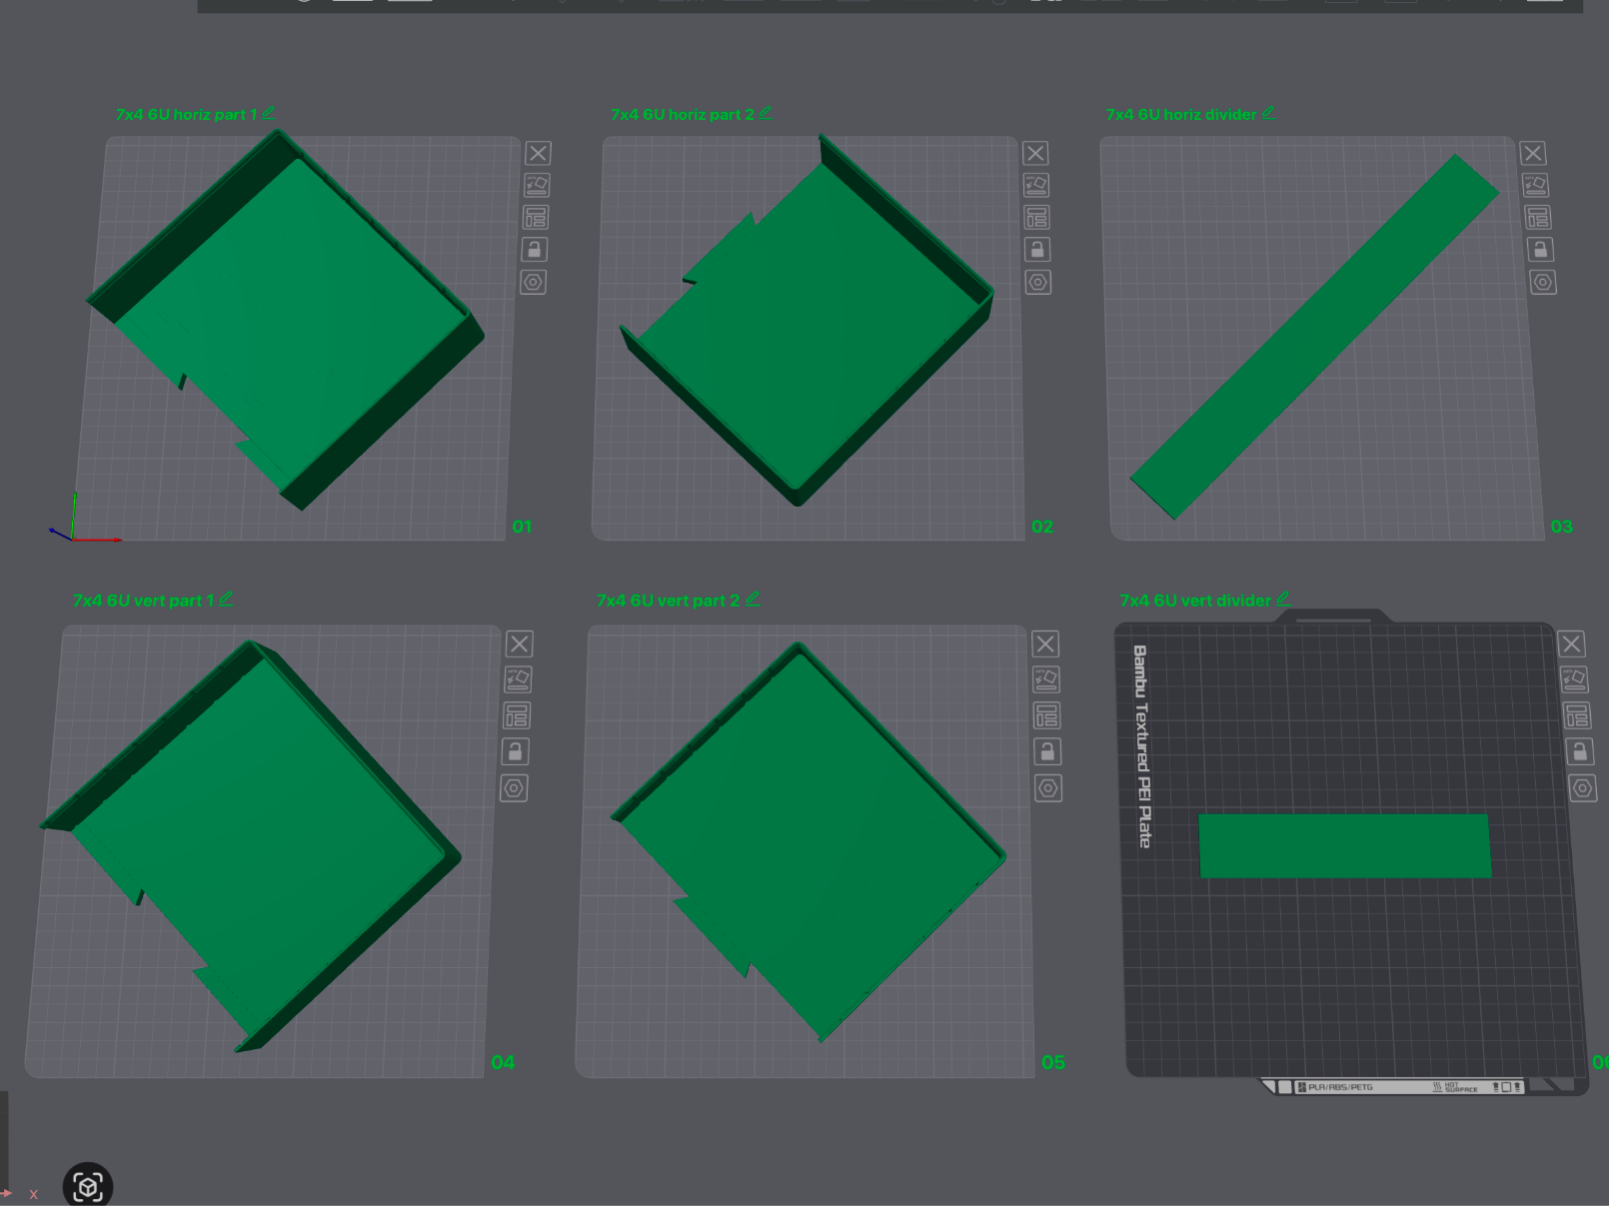
Task: Open plate settings for the vert divider plate
Action: pos(1583,788)
